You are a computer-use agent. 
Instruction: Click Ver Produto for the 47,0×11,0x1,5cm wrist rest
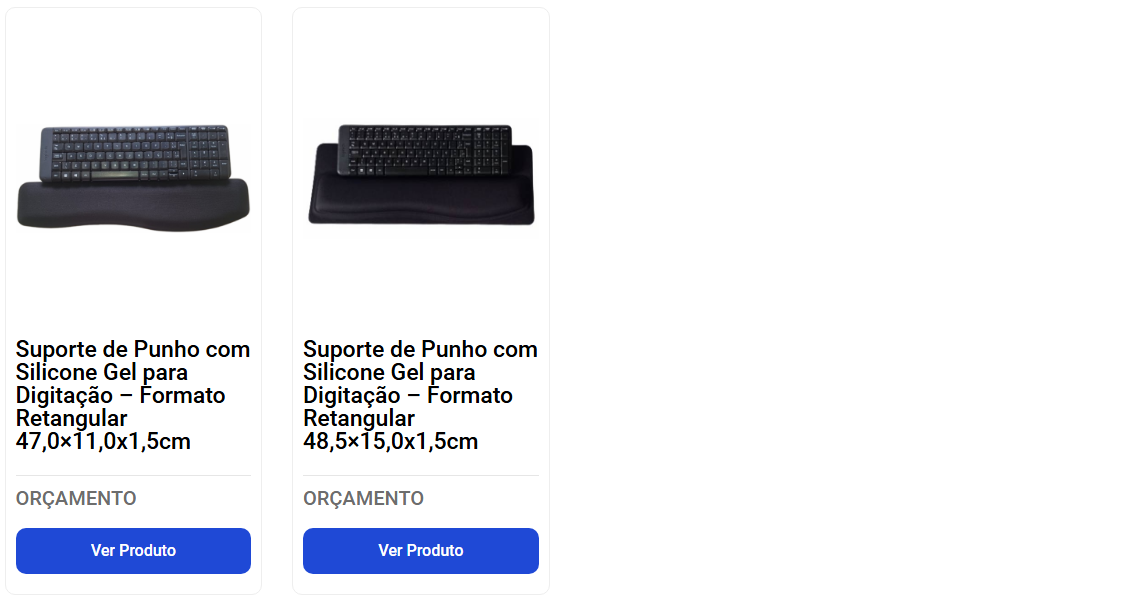(x=133, y=551)
